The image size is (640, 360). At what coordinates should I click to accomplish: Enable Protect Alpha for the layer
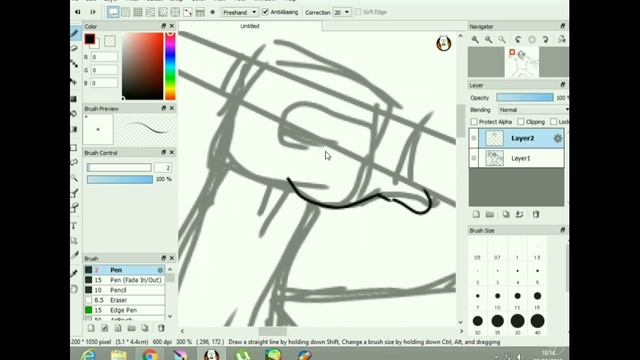coord(474,122)
